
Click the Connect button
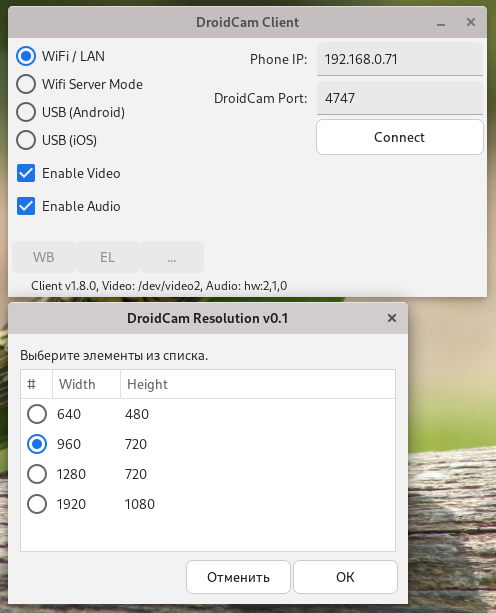point(399,137)
